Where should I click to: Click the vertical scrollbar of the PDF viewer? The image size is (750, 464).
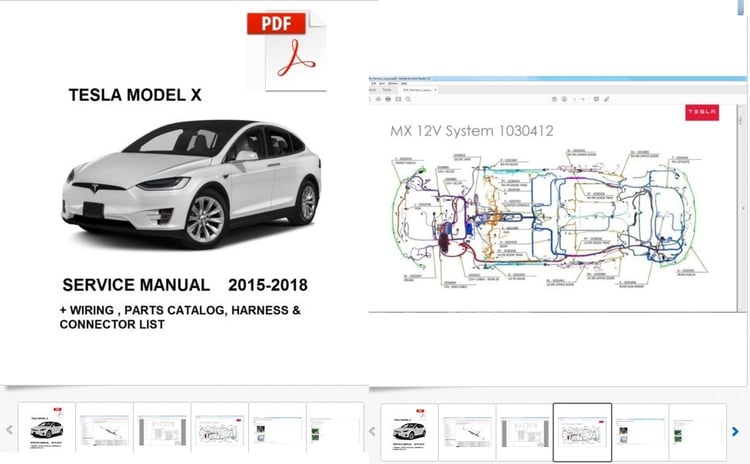pos(742,208)
